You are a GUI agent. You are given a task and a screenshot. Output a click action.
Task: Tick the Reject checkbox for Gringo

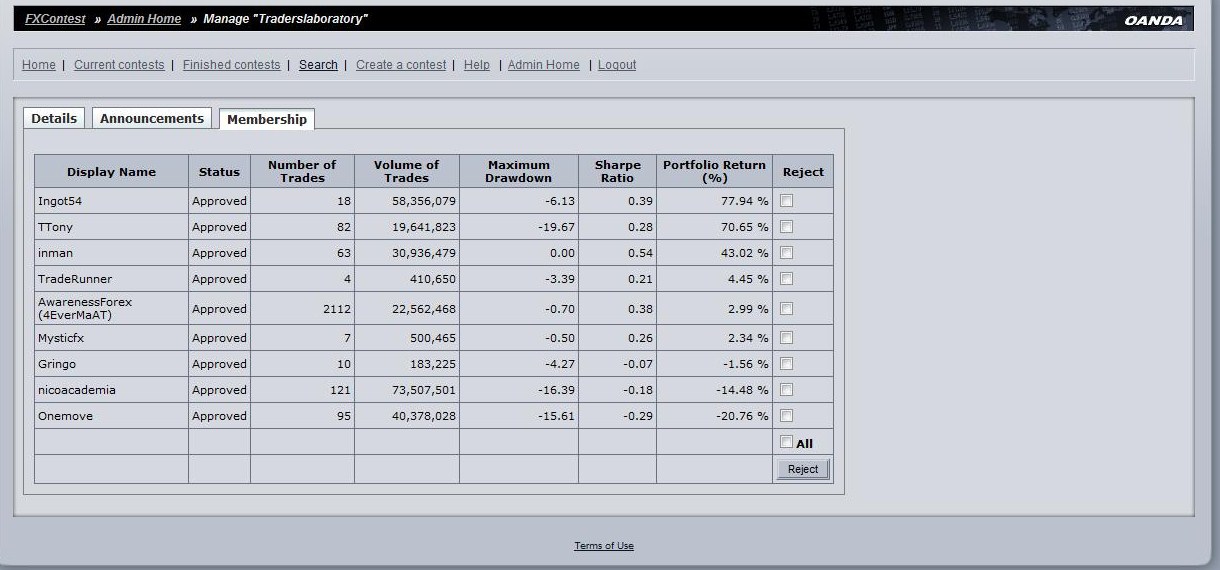[787, 363]
